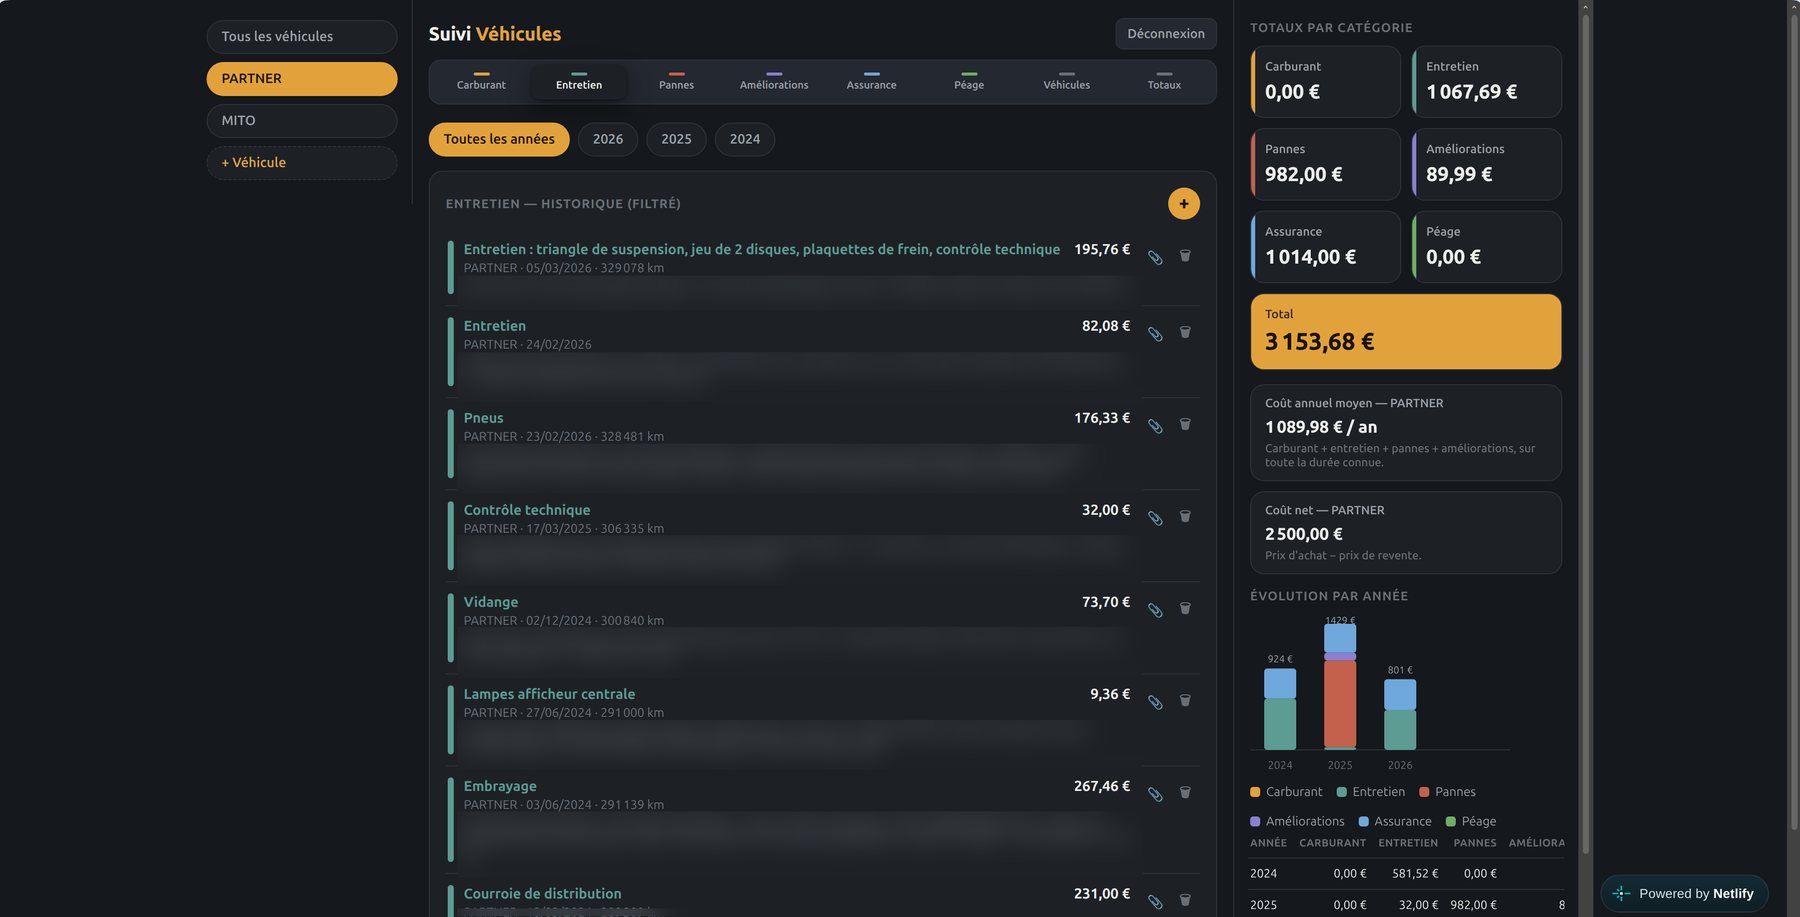Open attachments for the Vidange entry
The width and height of the screenshot is (1800, 917).
pos(1155,610)
